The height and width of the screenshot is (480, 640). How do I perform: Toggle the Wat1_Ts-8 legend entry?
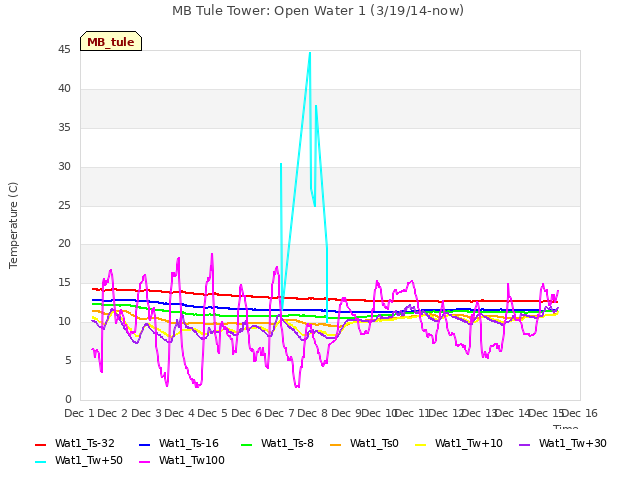coord(277,444)
